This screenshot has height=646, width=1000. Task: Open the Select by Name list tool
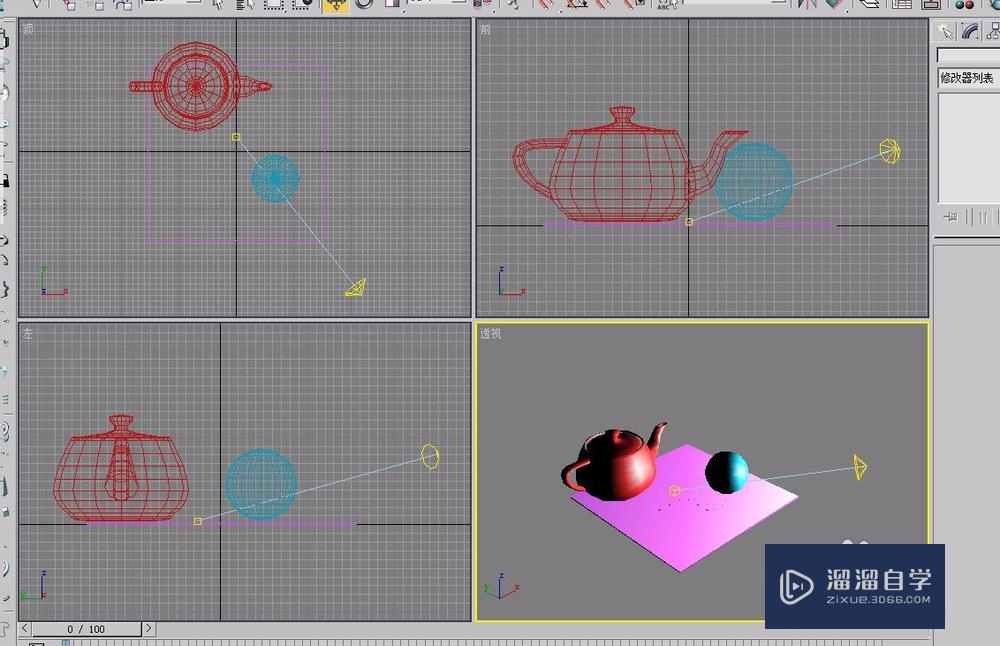[x=246, y=4]
